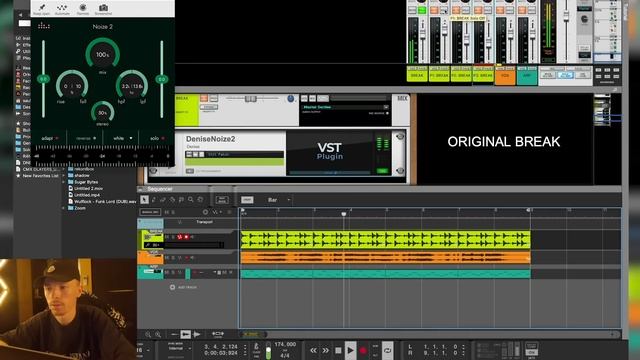640x360 pixels.
Task: Mute the BREAK track in sequencer
Action: pos(167,237)
